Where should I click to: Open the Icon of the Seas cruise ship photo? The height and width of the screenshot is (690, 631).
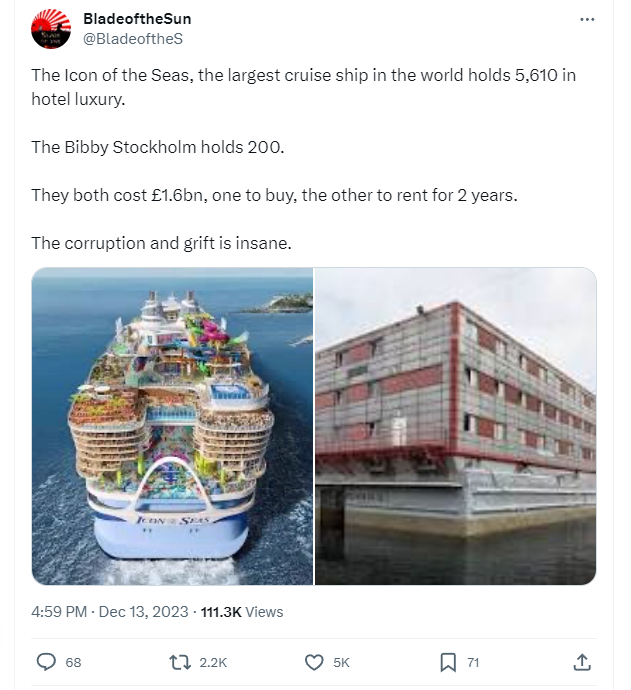(x=172, y=426)
